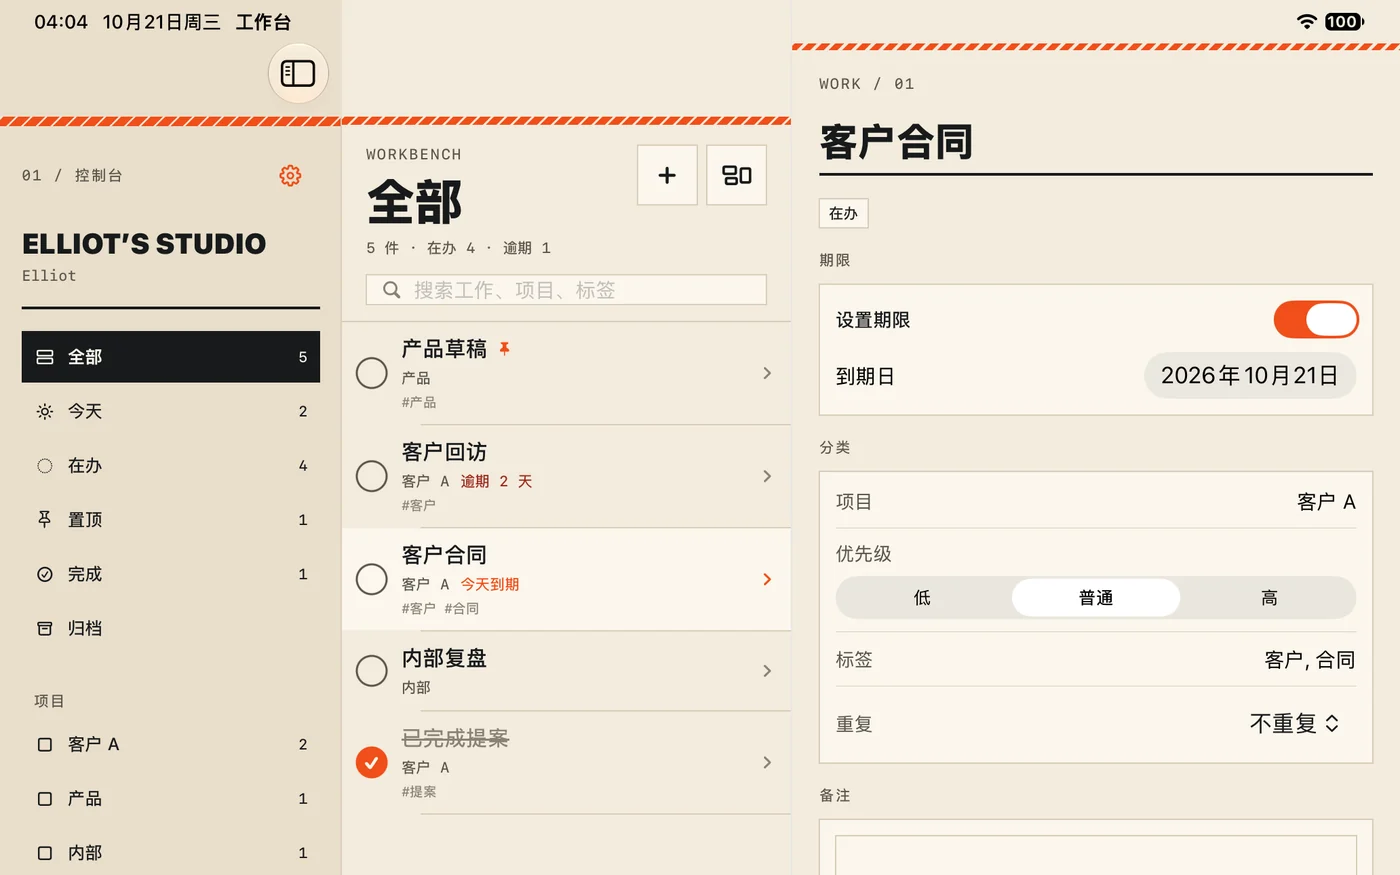The image size is (1400, 875).
Task: Click the 今天到期 due label
Action: (490, 584)
